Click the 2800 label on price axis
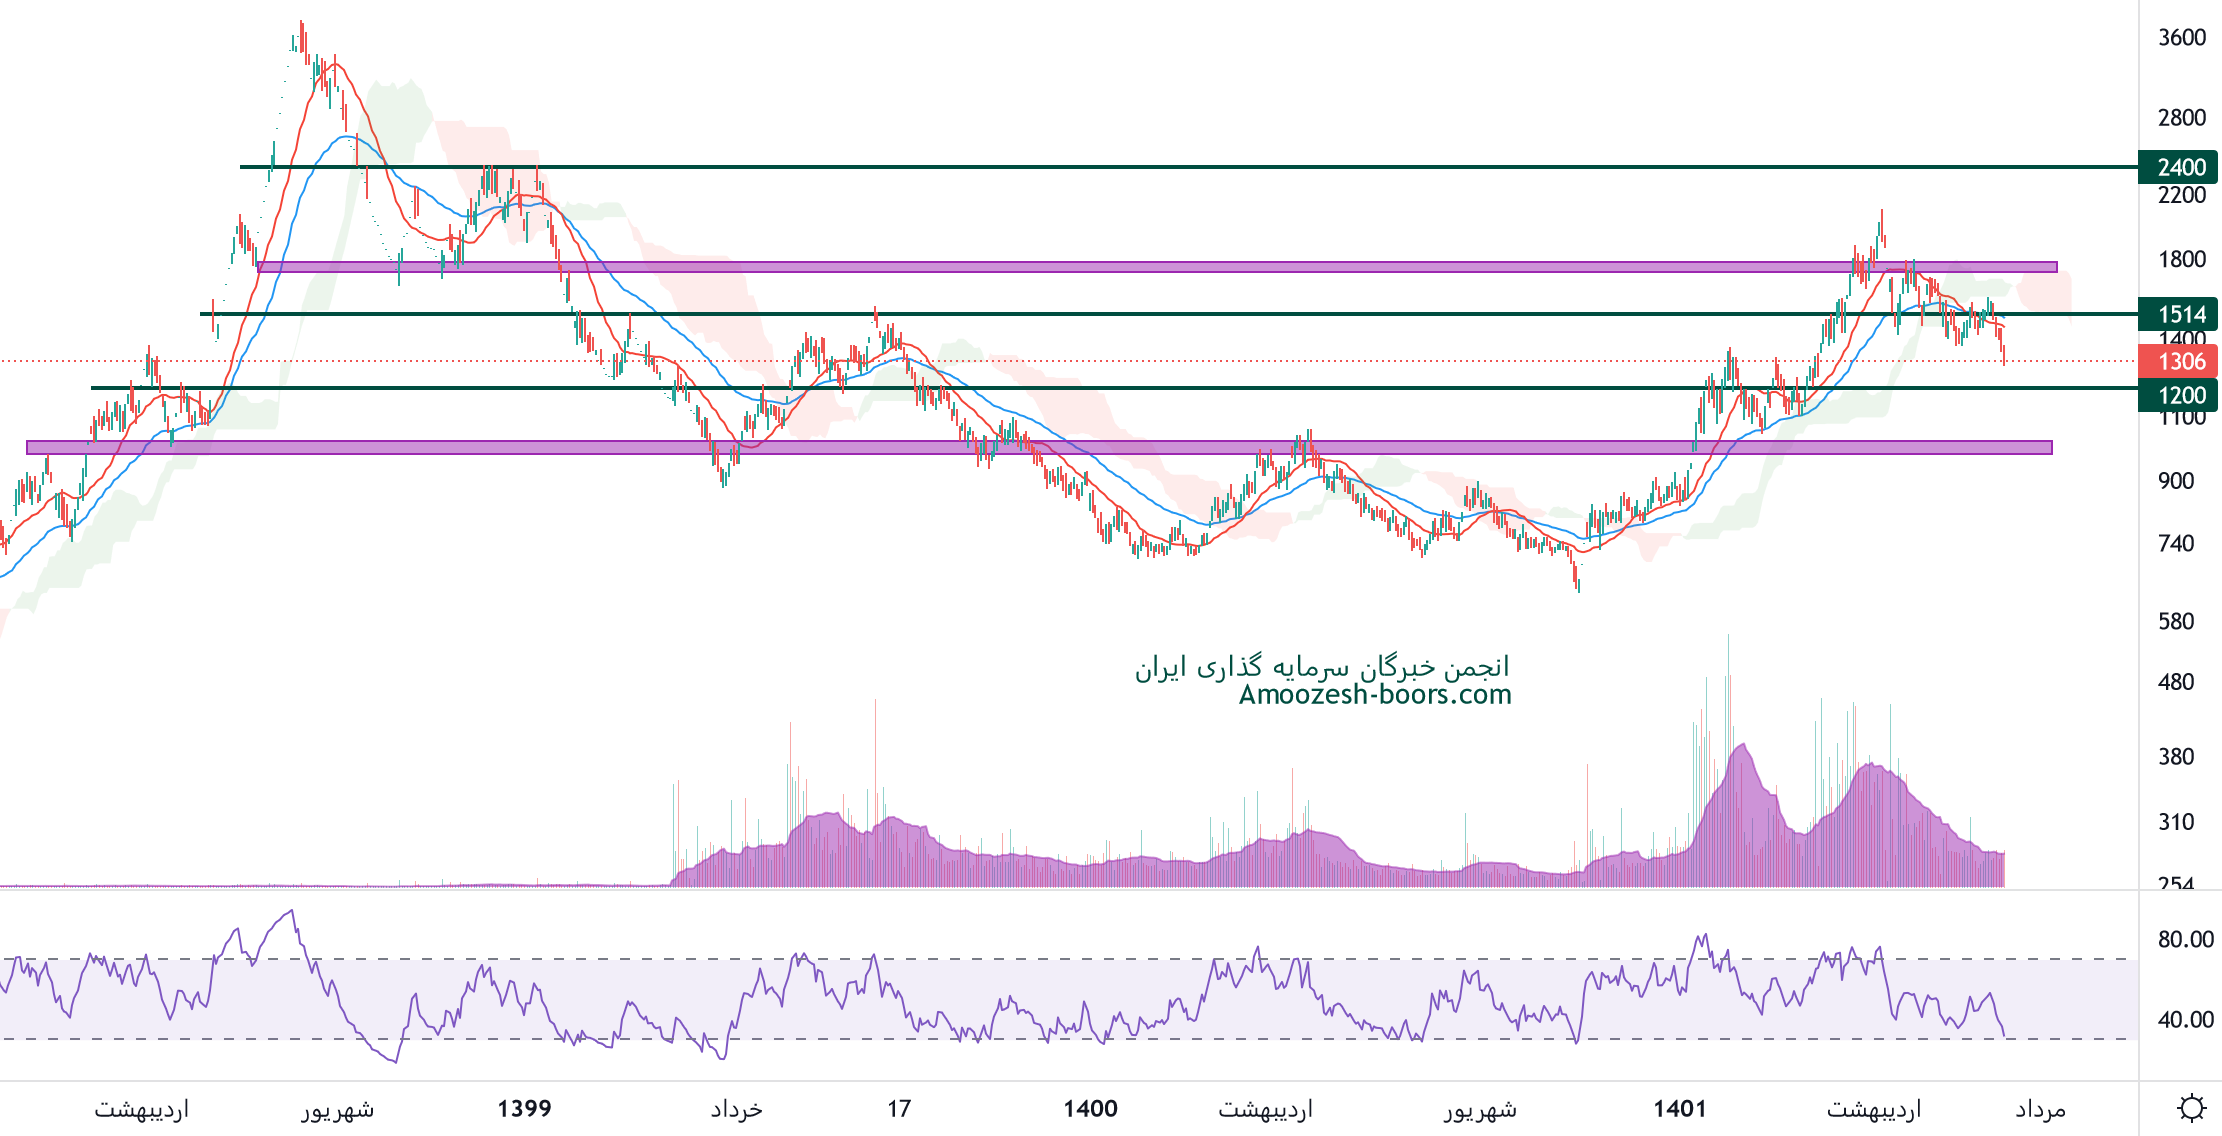The height and width of the screenshot is (1136, 2222). pos(2181,117)
